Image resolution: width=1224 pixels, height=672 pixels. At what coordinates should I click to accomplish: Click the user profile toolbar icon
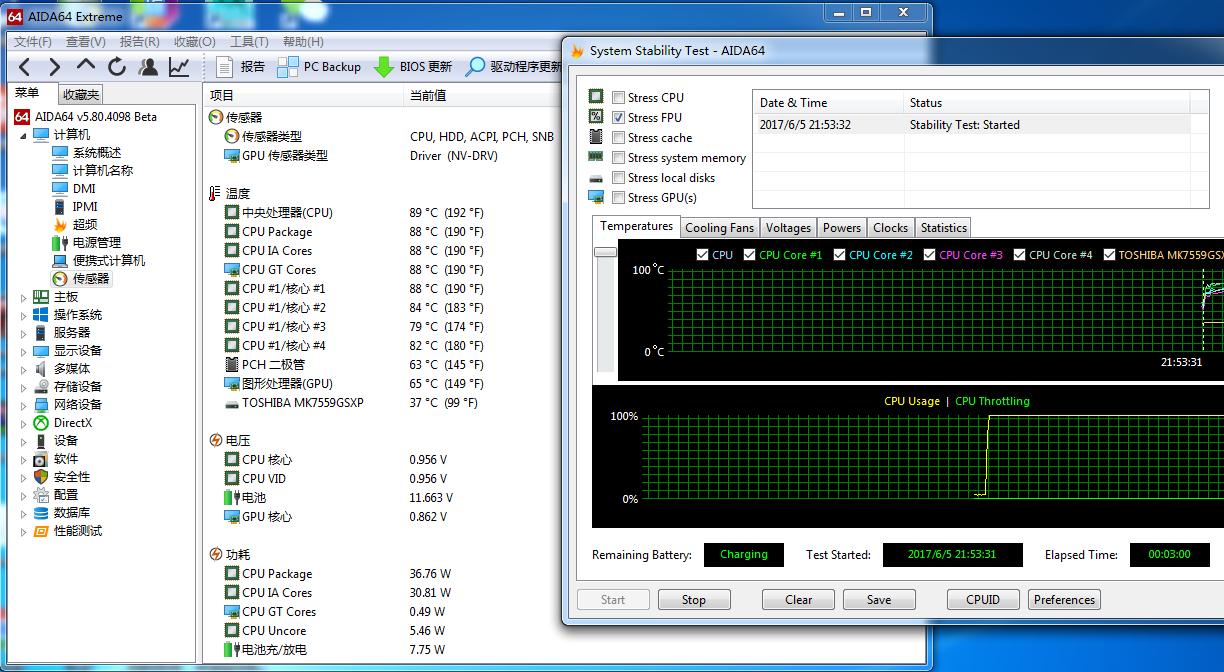click(148, 67)
